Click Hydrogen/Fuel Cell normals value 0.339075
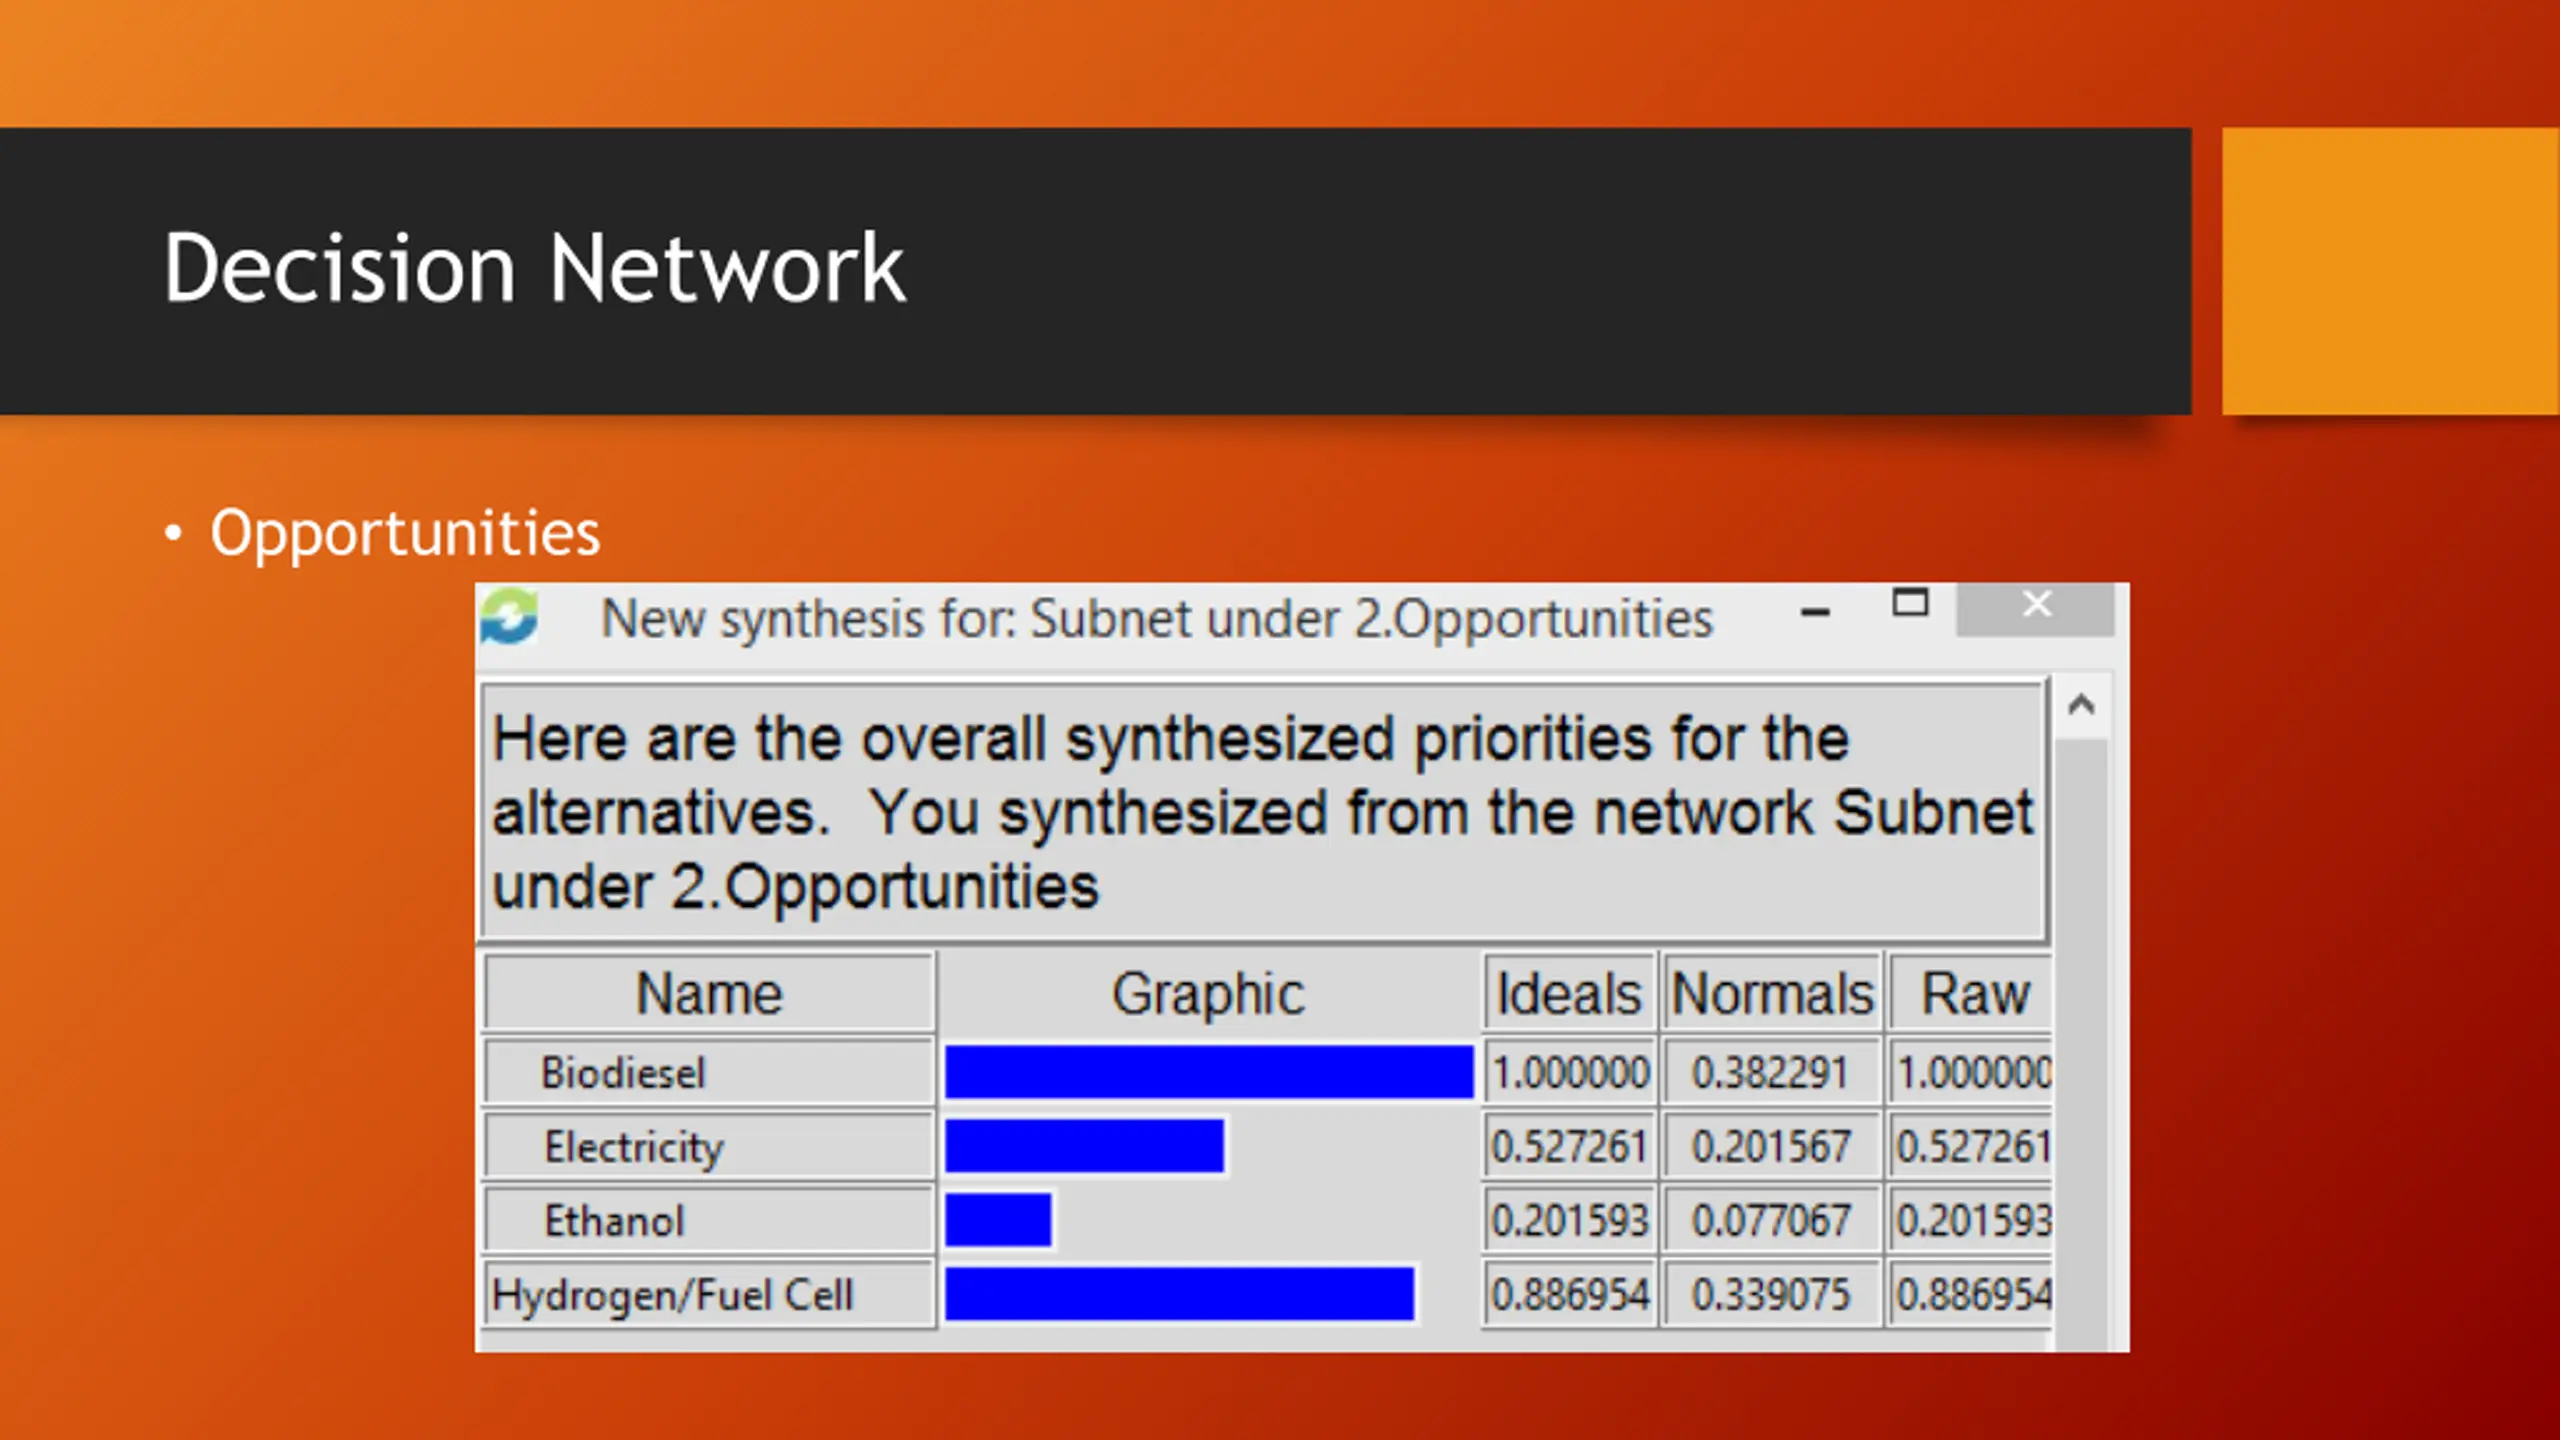2560x1440 pixels. [1771, 1295]
